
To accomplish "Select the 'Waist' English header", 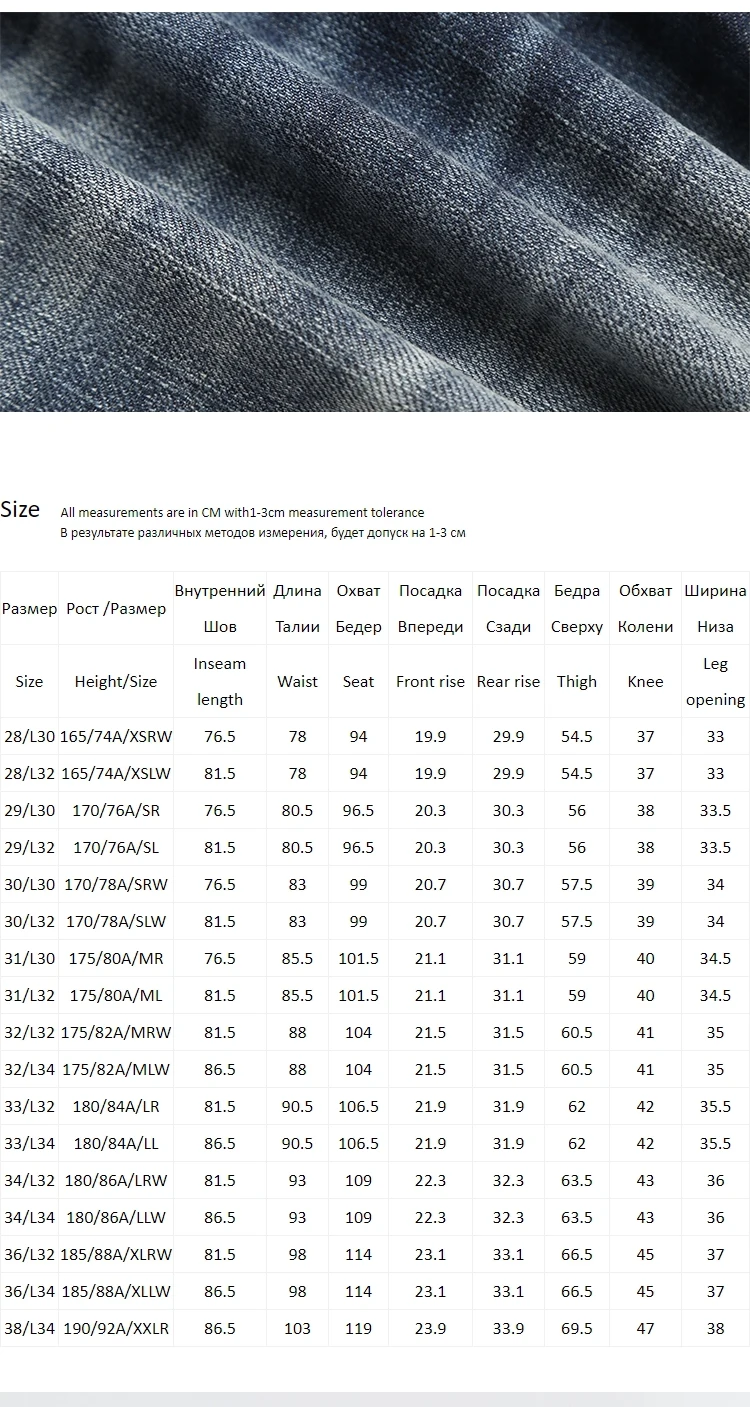I will 298,681.
